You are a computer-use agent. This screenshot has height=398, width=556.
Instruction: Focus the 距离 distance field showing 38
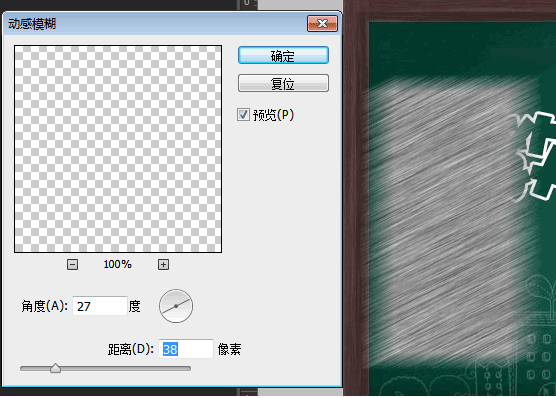186,349
